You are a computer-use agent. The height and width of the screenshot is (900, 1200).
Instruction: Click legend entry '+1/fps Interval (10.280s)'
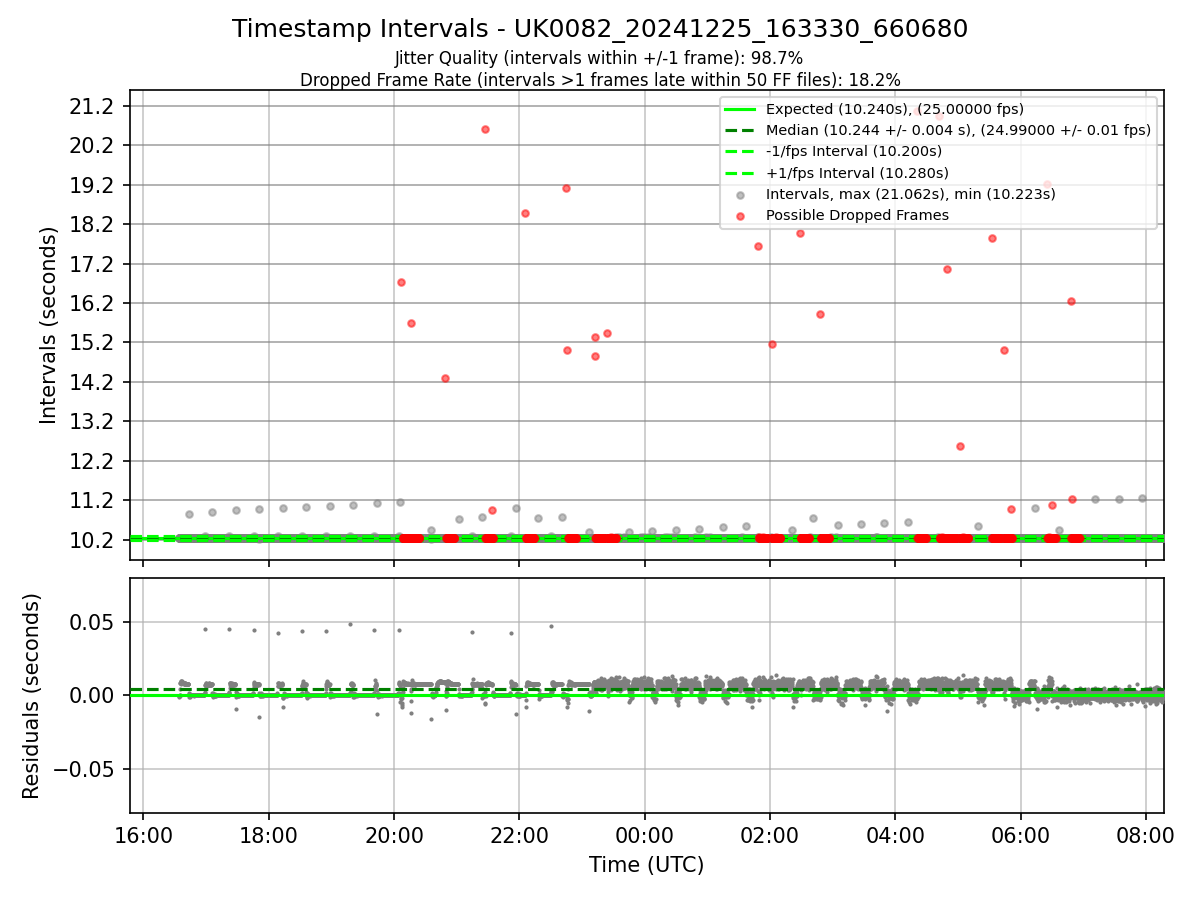click(x=857, y=173)
